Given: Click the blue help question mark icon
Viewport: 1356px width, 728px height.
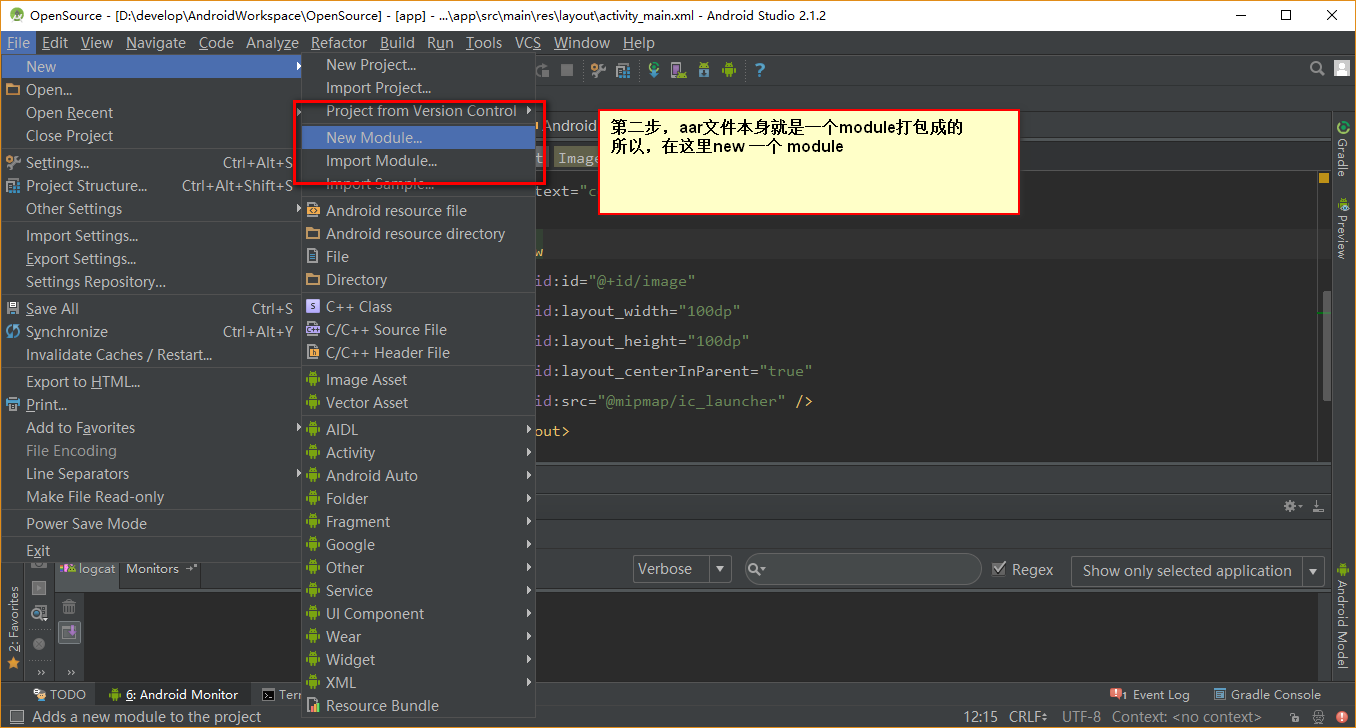Looking at the screenshot, I should tap(759, 70).
